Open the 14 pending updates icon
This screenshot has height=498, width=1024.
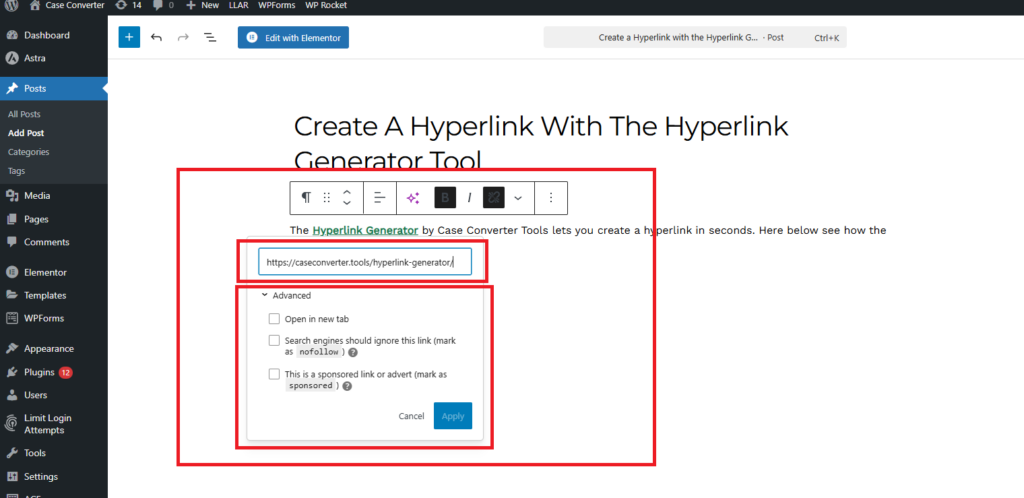(128, 5)
